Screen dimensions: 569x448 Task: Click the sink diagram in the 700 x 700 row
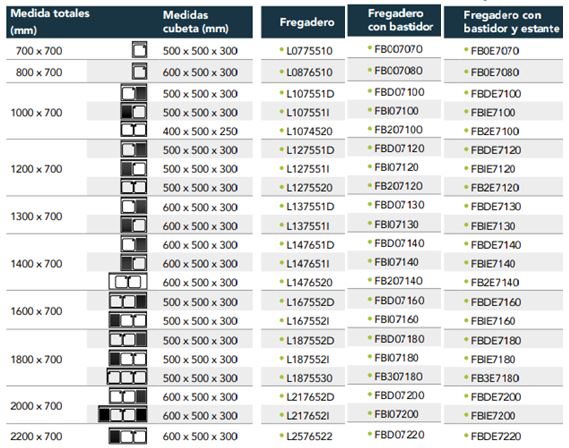point(139,50)
